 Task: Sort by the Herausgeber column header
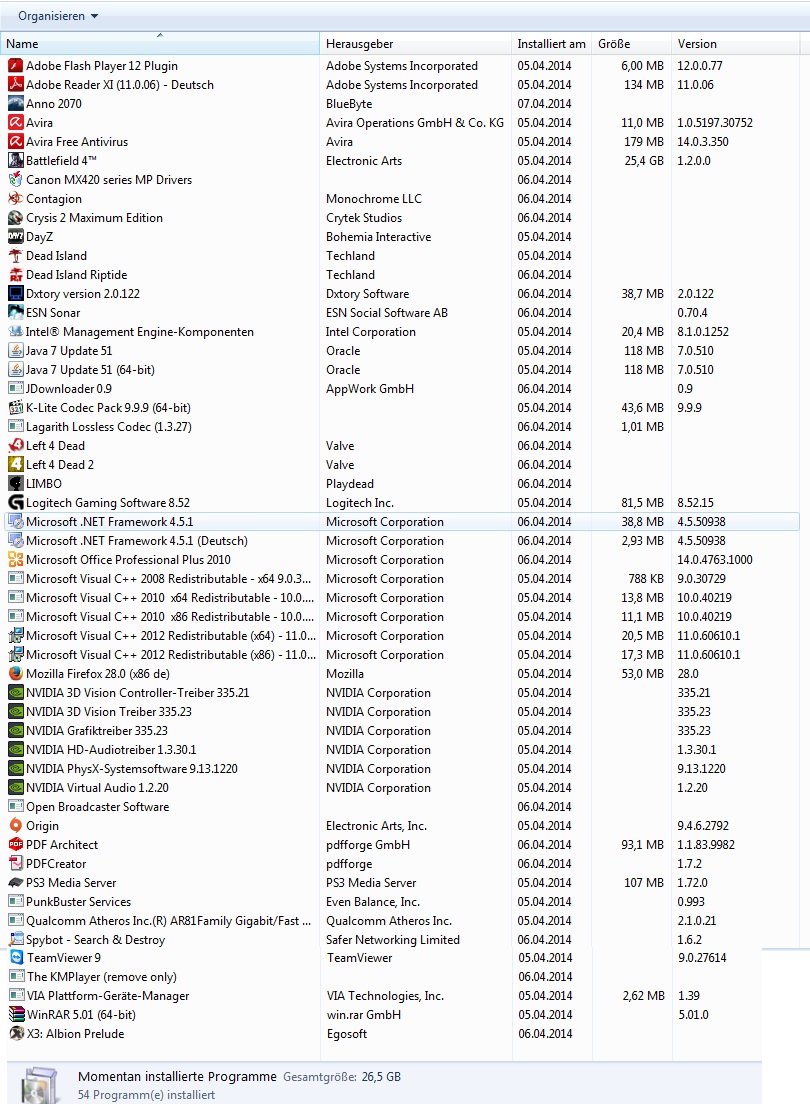click(416, 44)
